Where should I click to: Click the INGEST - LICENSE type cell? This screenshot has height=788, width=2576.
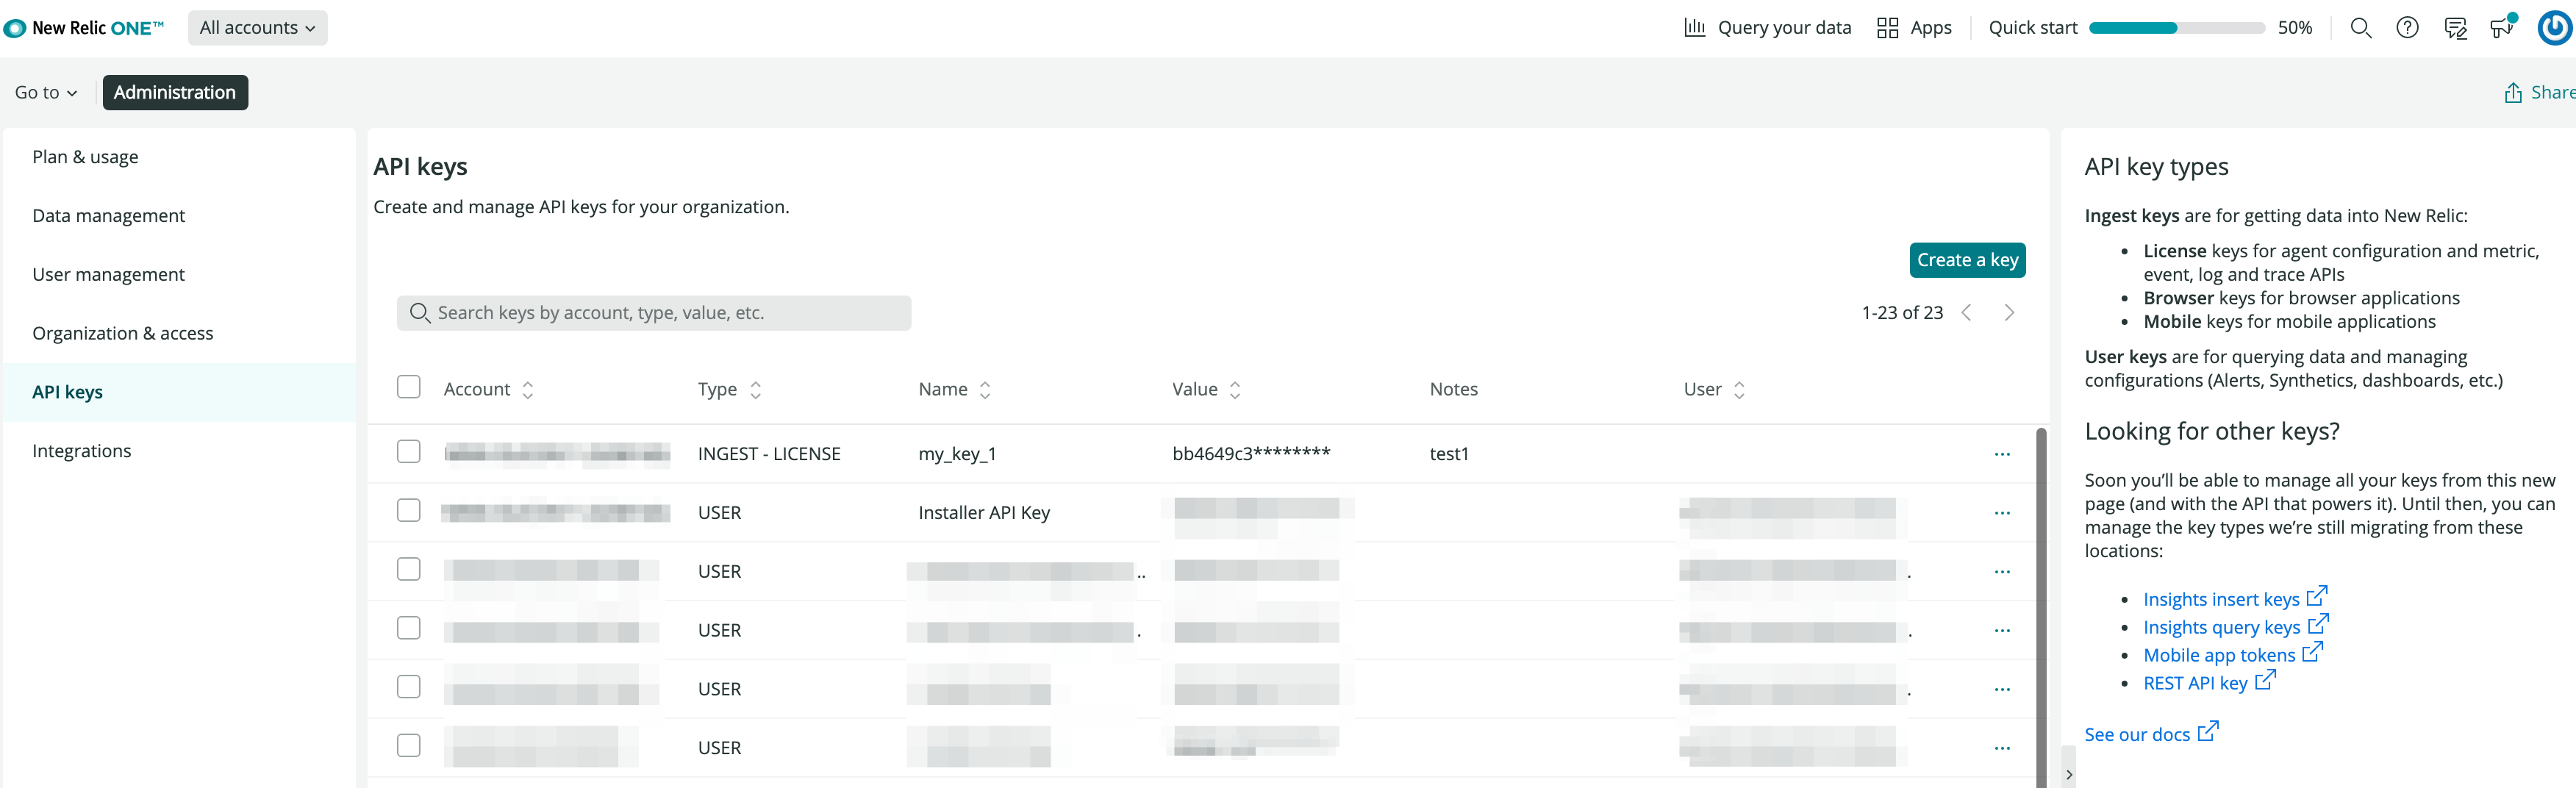click(x=769, y=454)
